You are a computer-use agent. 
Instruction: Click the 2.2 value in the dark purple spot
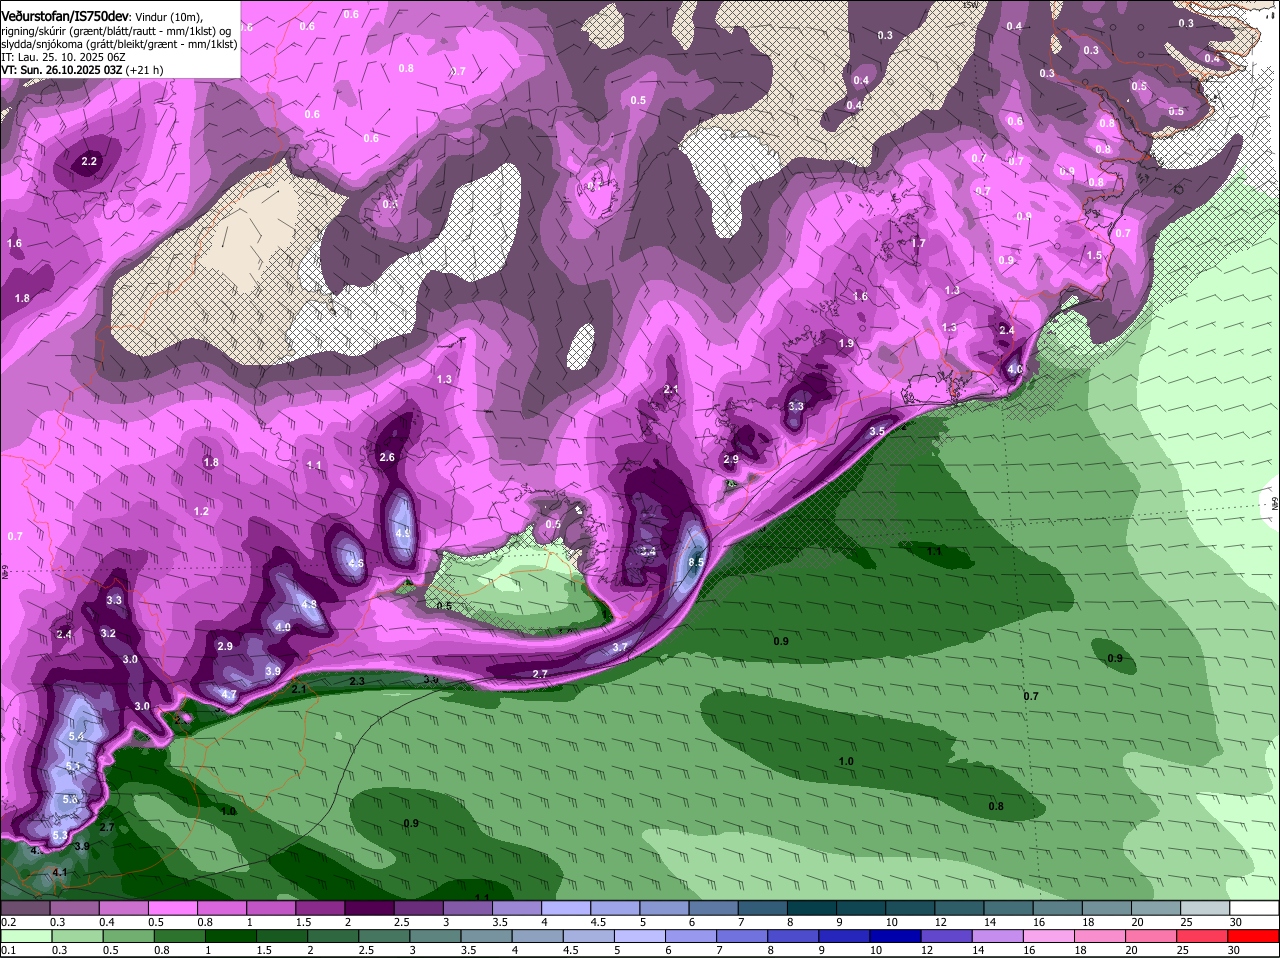click(89, 161)
